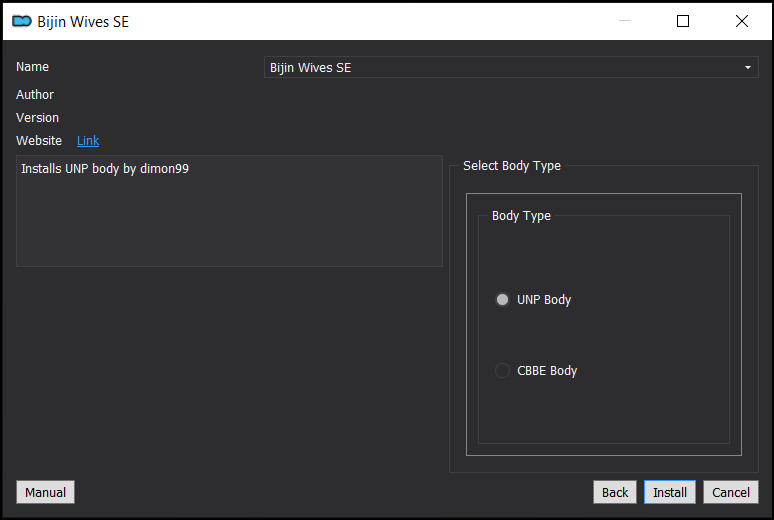This screenshot has height=520, width=774.
Task: Maximize the installer dialog window
Action: pyautogui.click(x=683, y=21)
